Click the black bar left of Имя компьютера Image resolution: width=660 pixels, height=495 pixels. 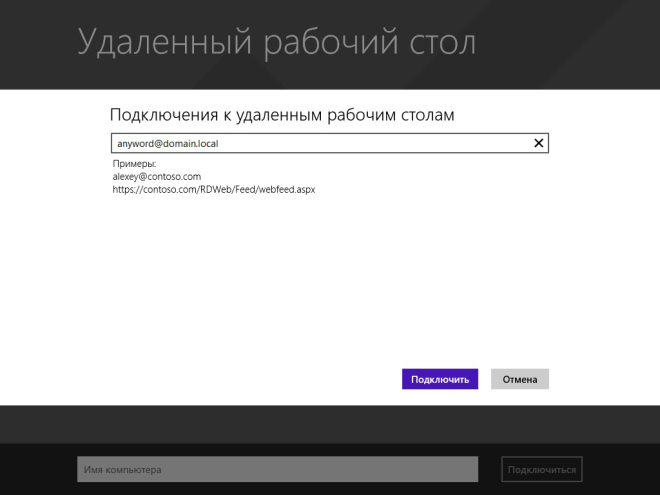(x=38, y=469)
